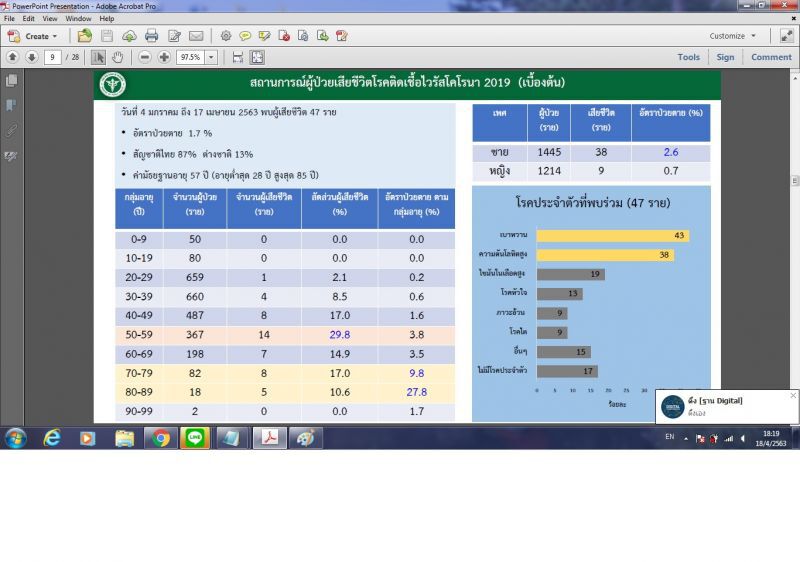800x562 pixels.
Task: Open the zoom level dropdown arrow
Action: coord(211,57)
